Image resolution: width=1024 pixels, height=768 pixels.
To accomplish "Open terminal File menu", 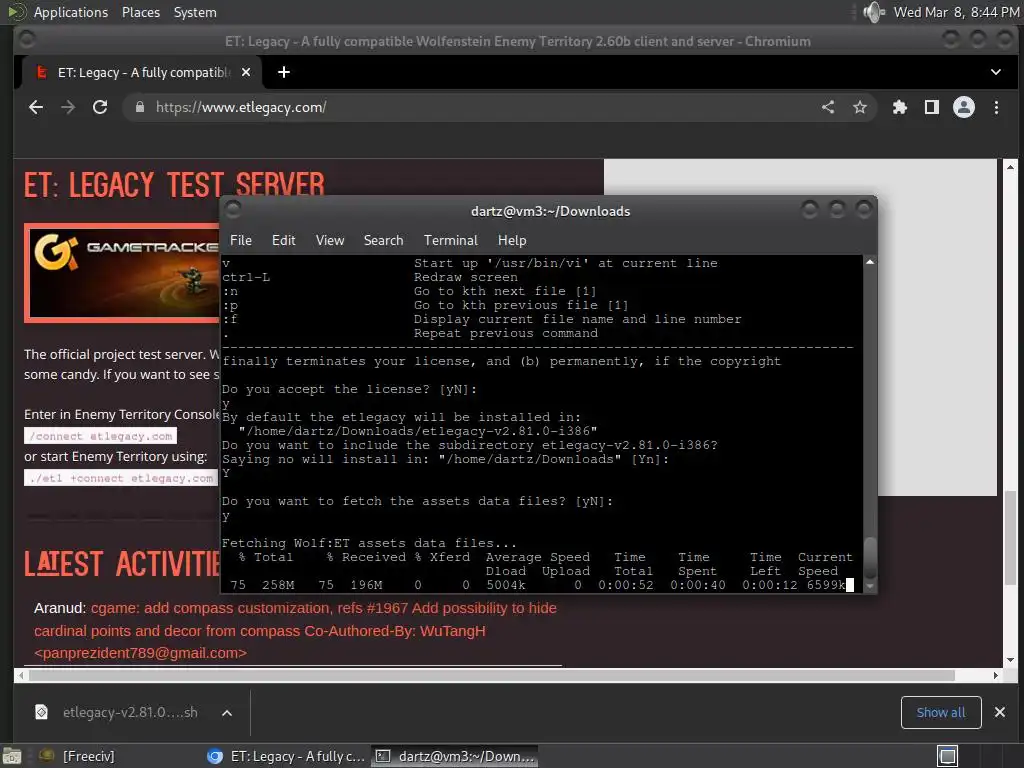I will point(240,240).
